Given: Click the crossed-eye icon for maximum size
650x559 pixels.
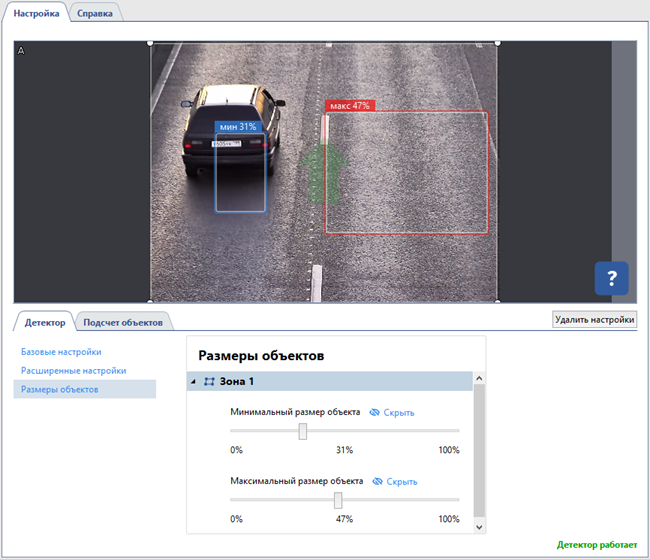Looking at the screenshot, I should (x=377, y=481).
